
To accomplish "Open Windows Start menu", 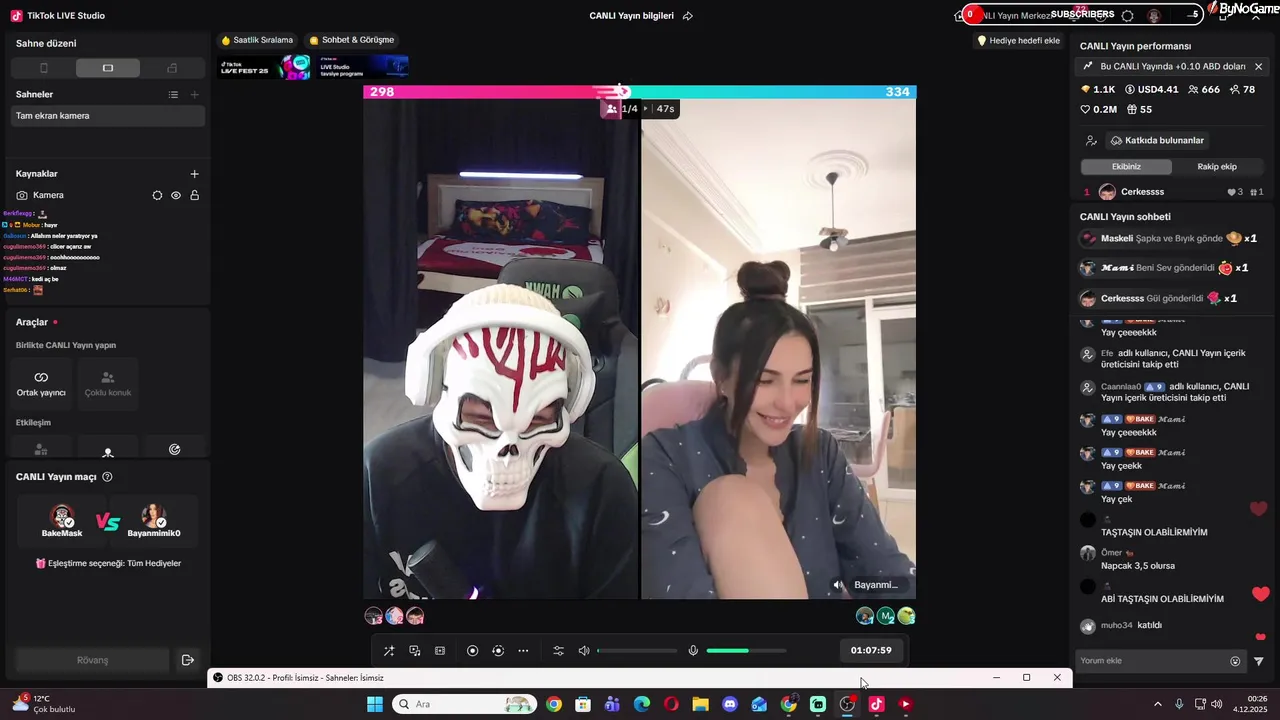I will (x=375, y=704).
